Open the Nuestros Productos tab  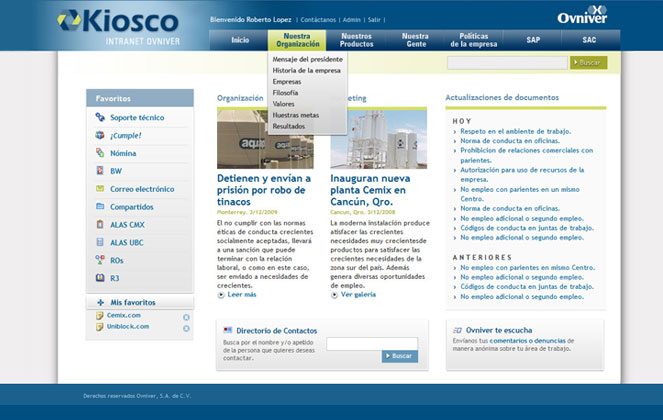click(x=356, y=40)
